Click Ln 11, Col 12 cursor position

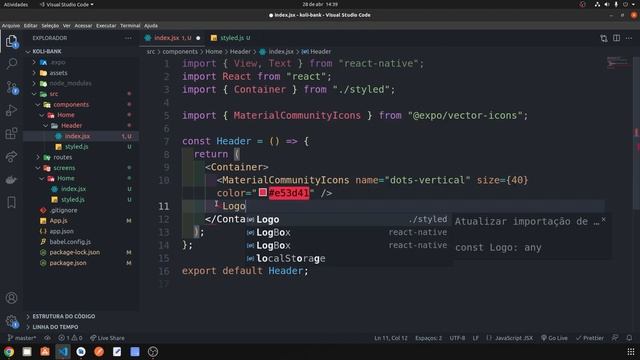click(391, 338)
